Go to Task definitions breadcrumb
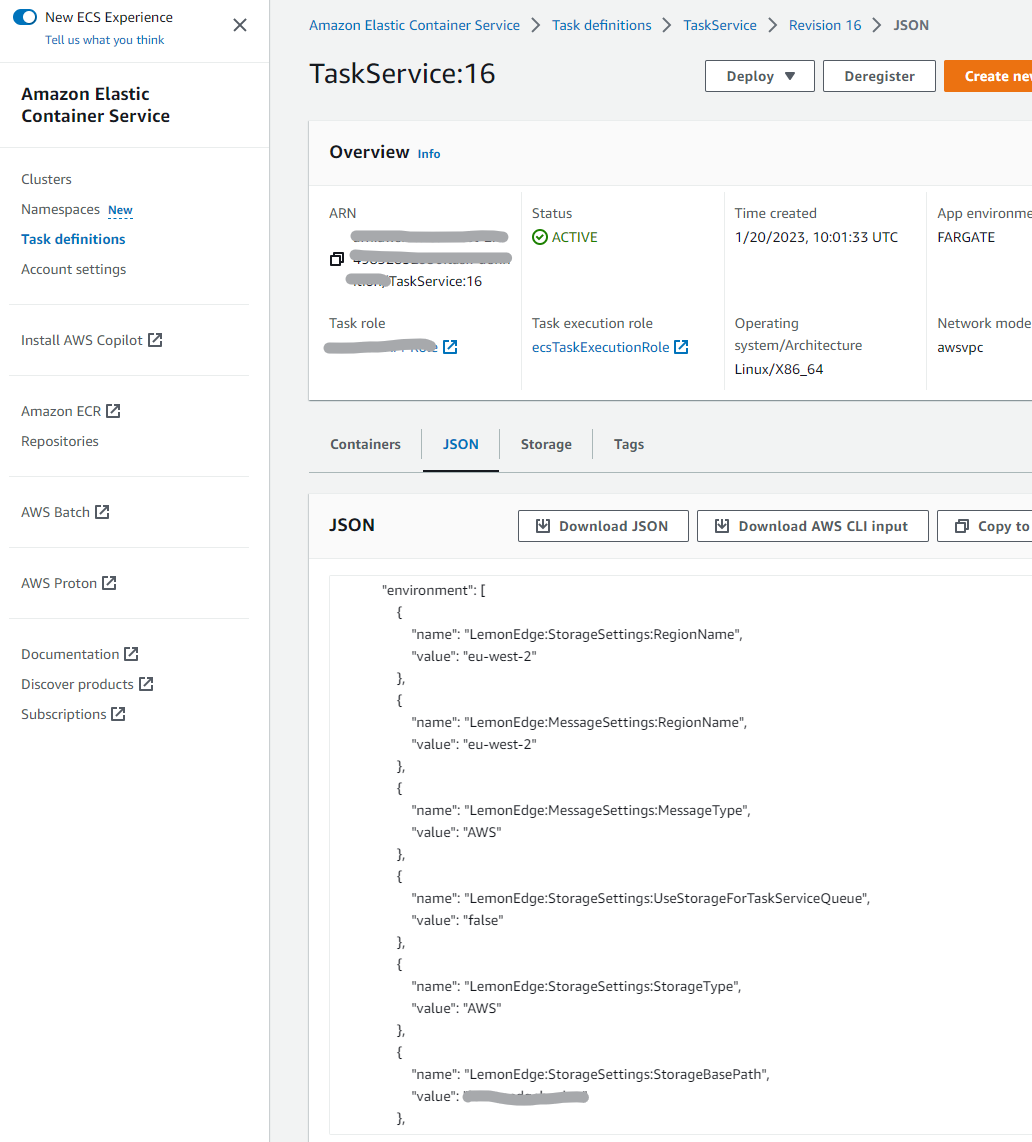Viewport: 1032px width, 1142px height. [x=602, y=25]
